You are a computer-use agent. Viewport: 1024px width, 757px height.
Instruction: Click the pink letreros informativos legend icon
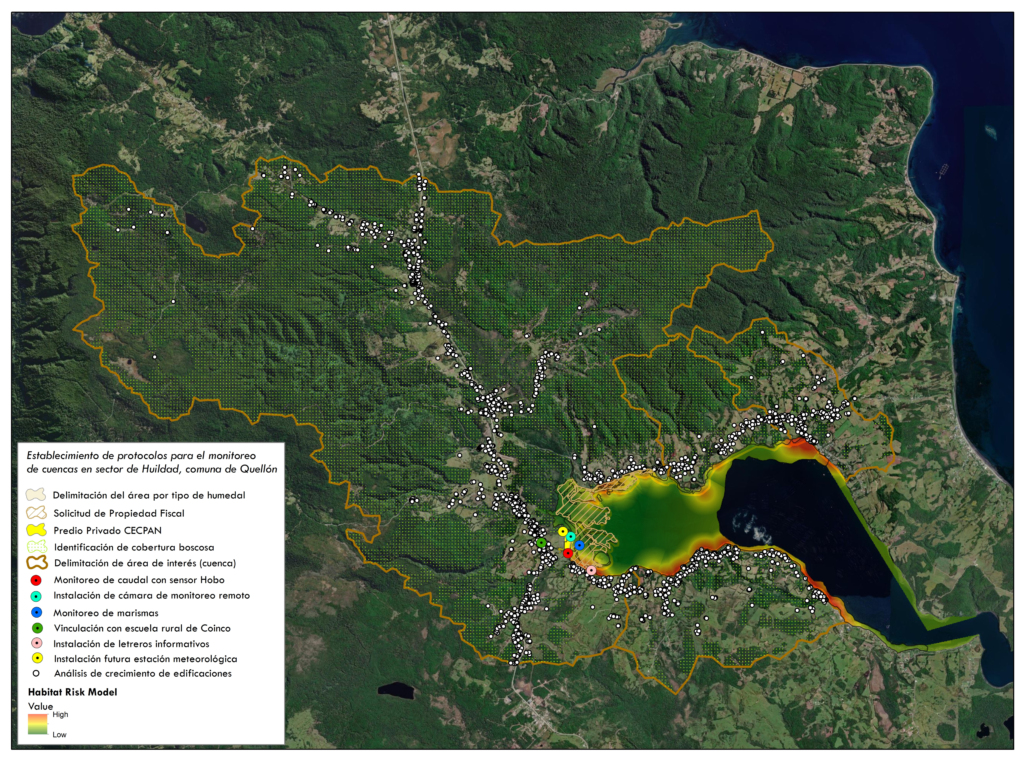pos(37,643)
